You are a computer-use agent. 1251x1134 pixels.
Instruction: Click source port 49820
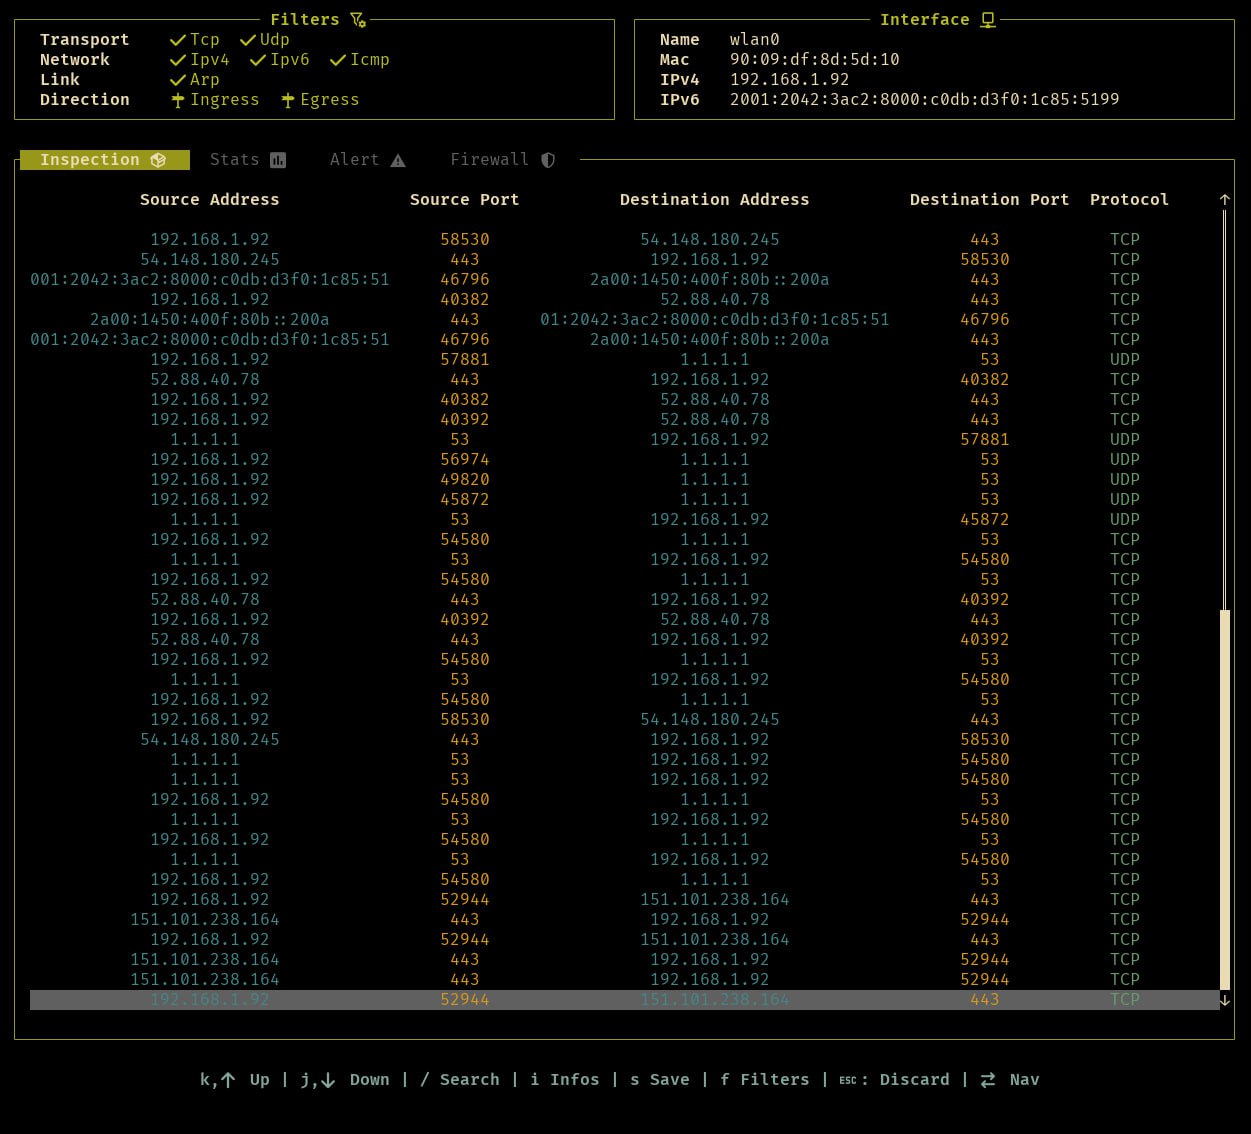(465, 480)
